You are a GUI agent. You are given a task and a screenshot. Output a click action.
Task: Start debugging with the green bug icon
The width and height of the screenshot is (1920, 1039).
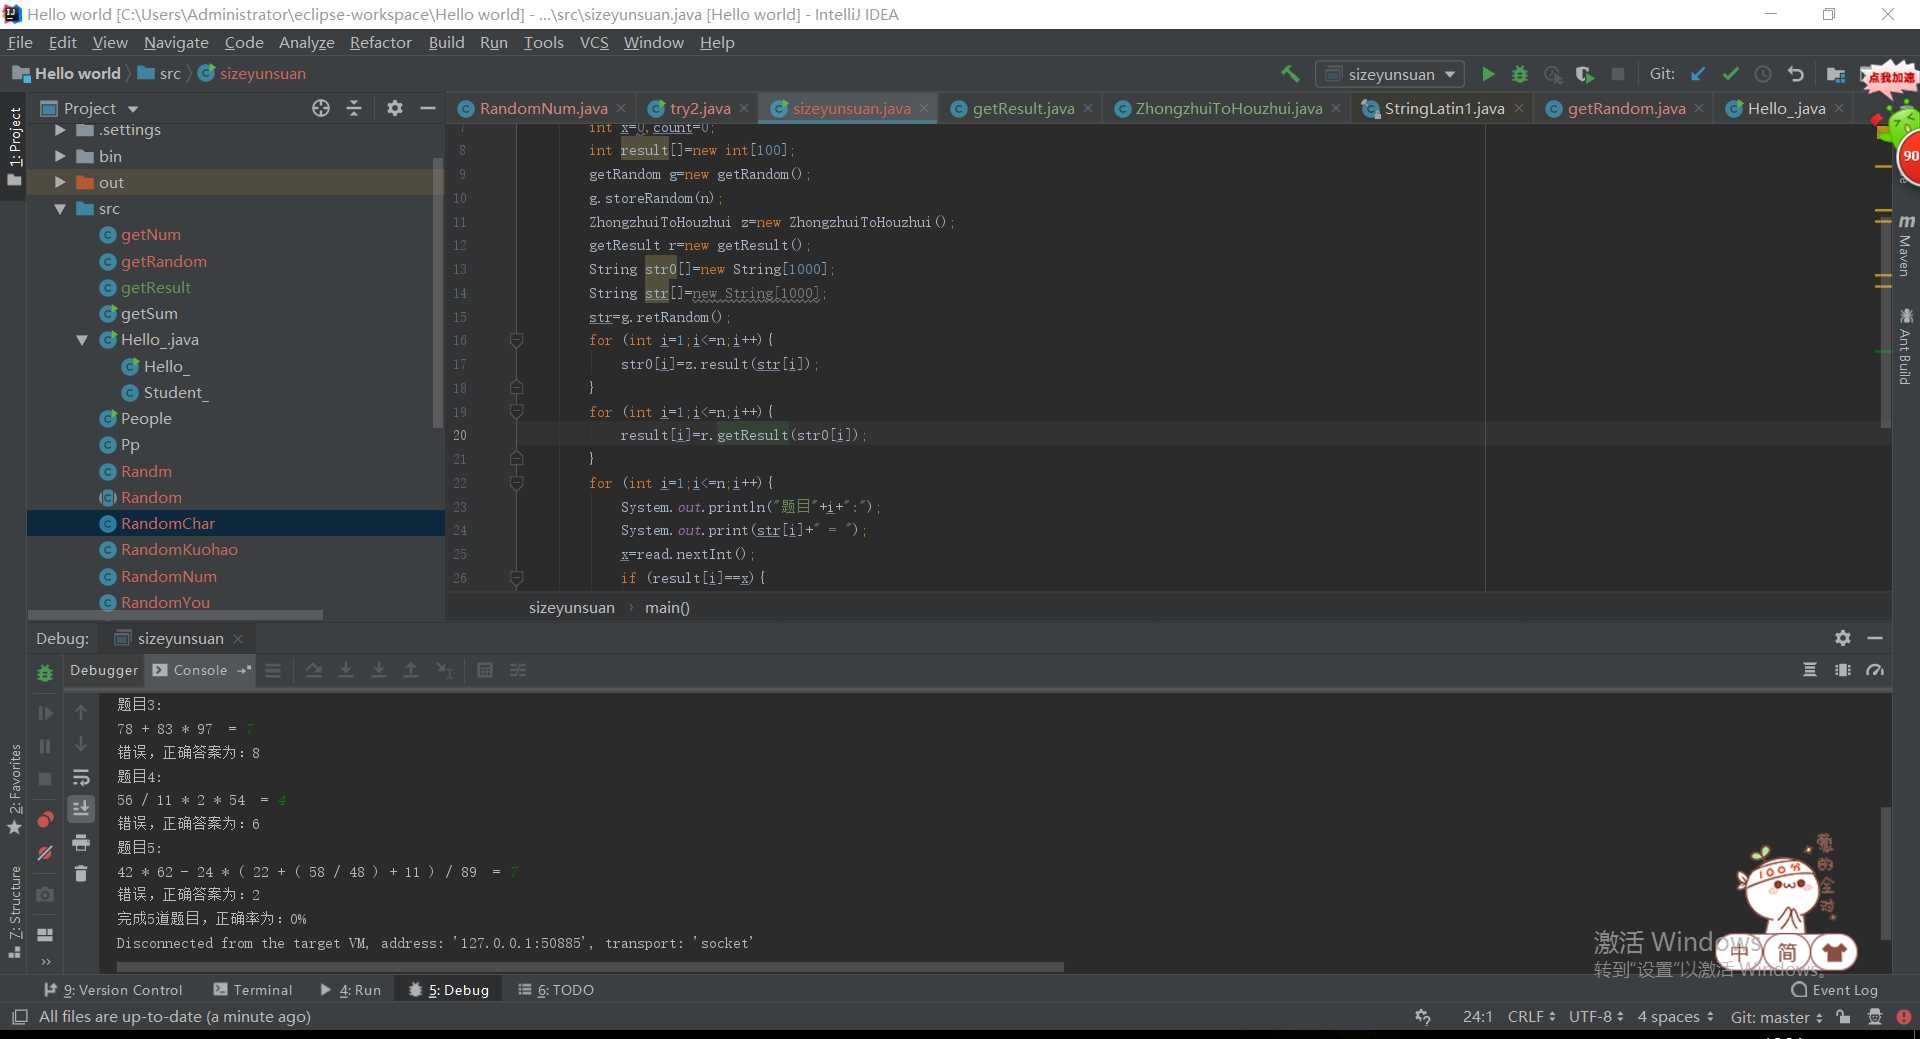click(x=1520, y=74)
